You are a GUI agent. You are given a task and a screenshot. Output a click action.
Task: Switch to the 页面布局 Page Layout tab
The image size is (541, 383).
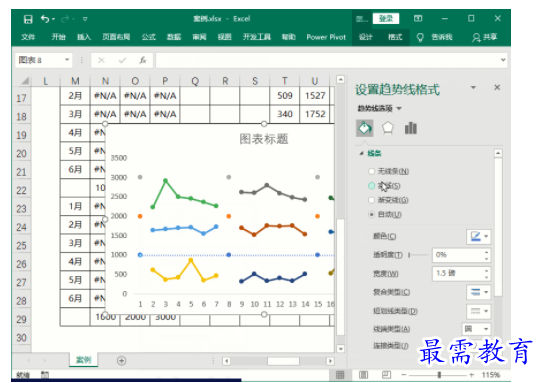click(x=116, y=37)
